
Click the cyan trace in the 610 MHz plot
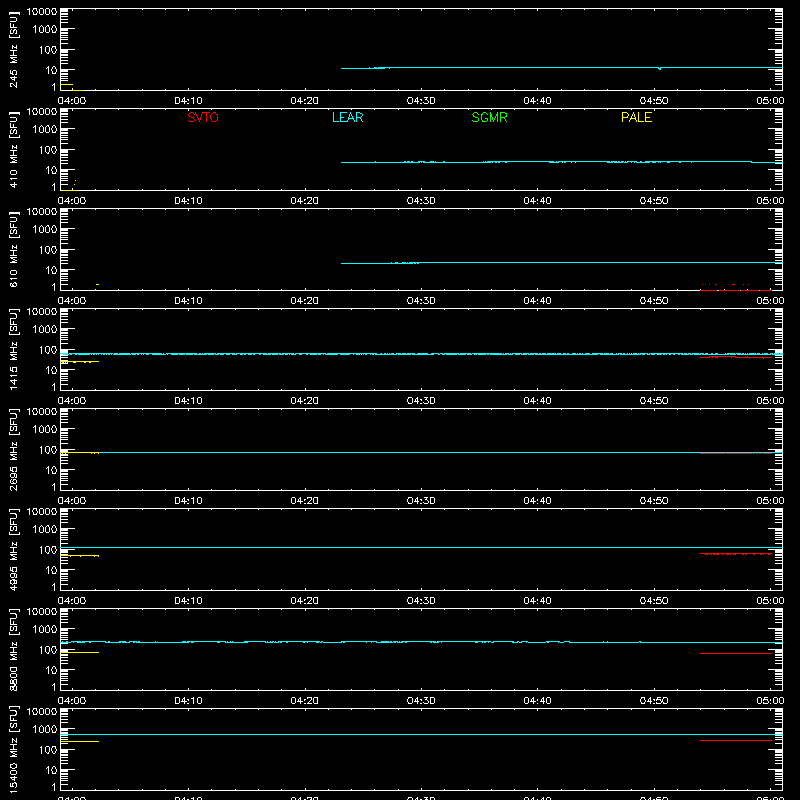(561, 263)
